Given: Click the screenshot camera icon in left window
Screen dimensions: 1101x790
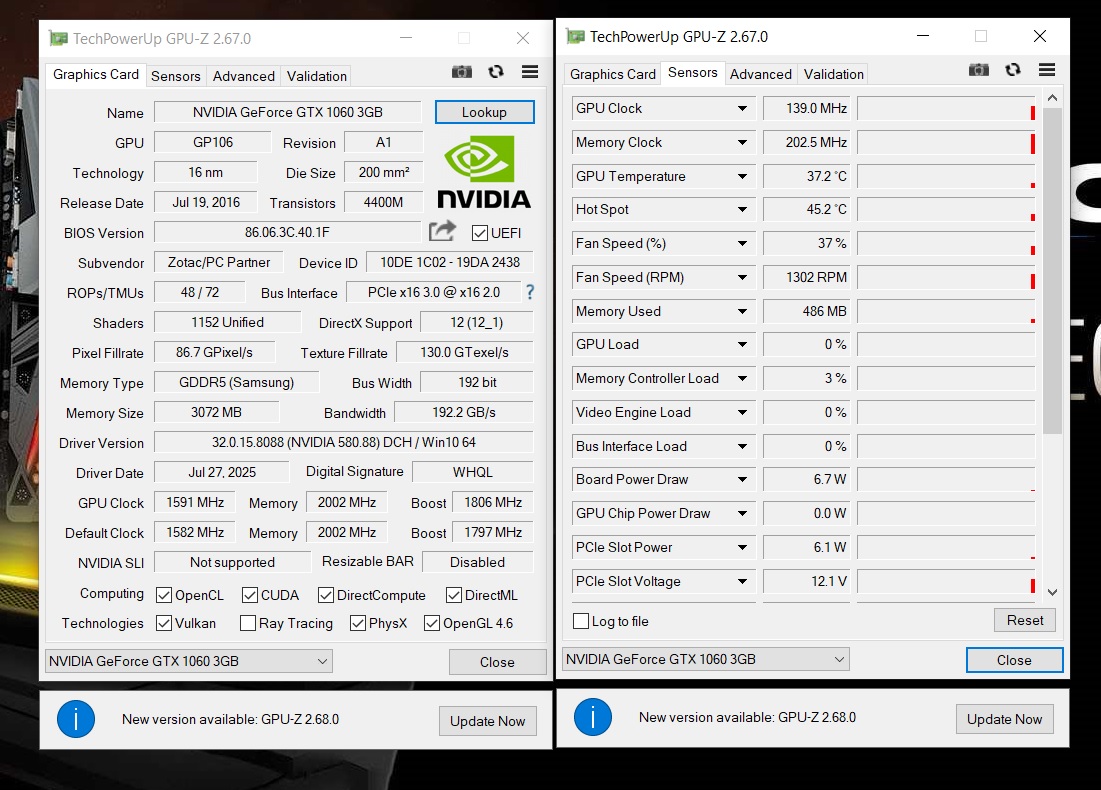Looking at the screenshot, I should (462, 72).
